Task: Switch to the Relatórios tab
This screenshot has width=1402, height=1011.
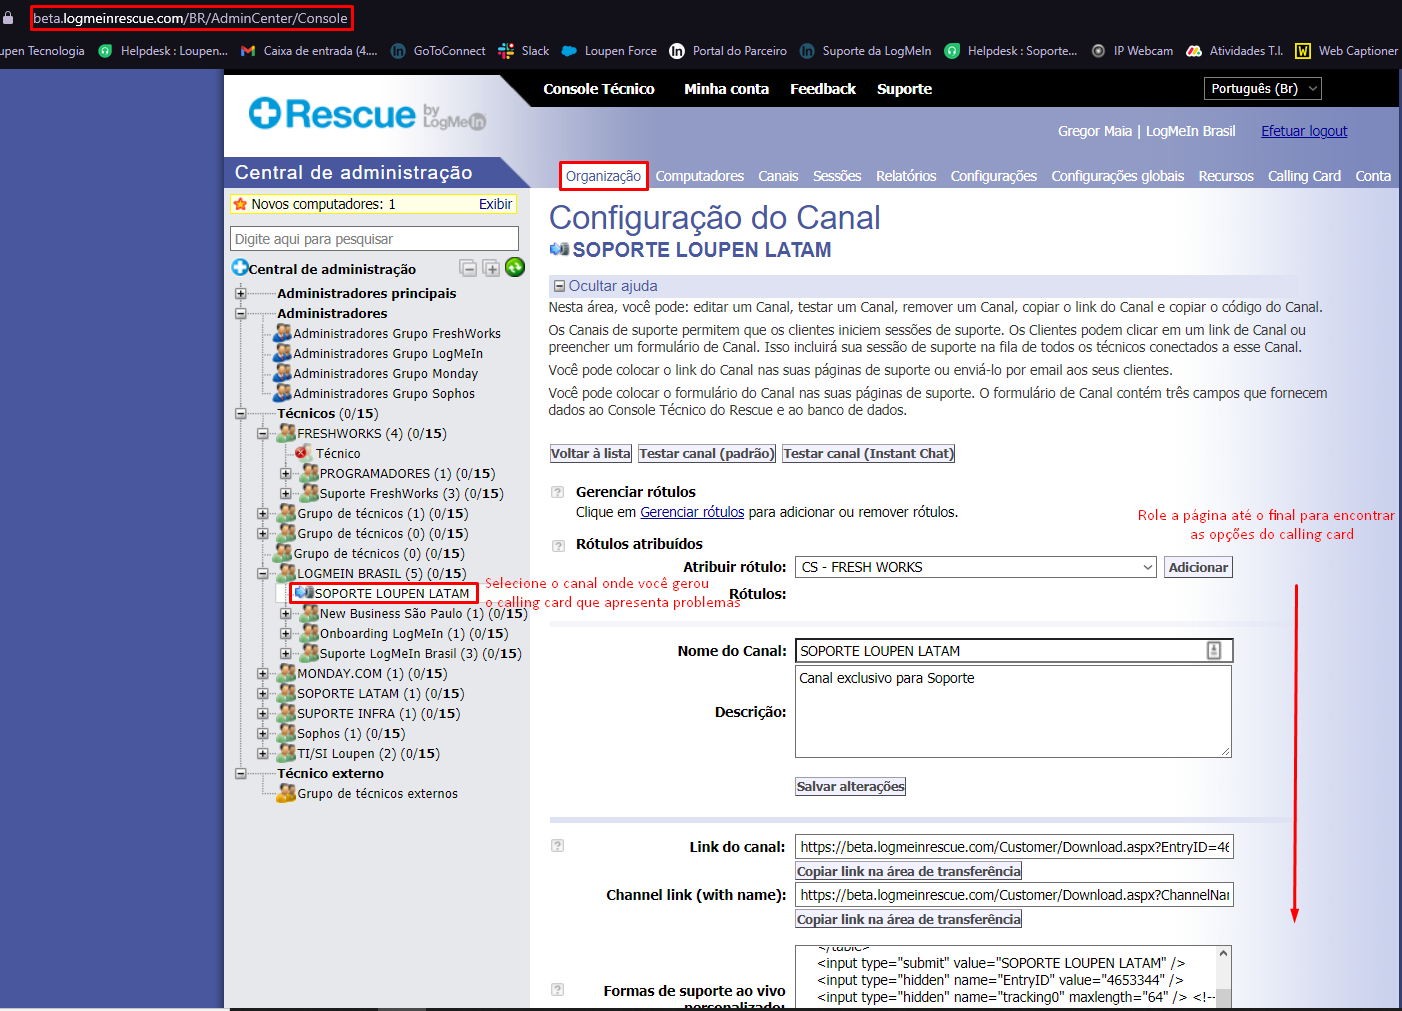Action: coord(906,176)
